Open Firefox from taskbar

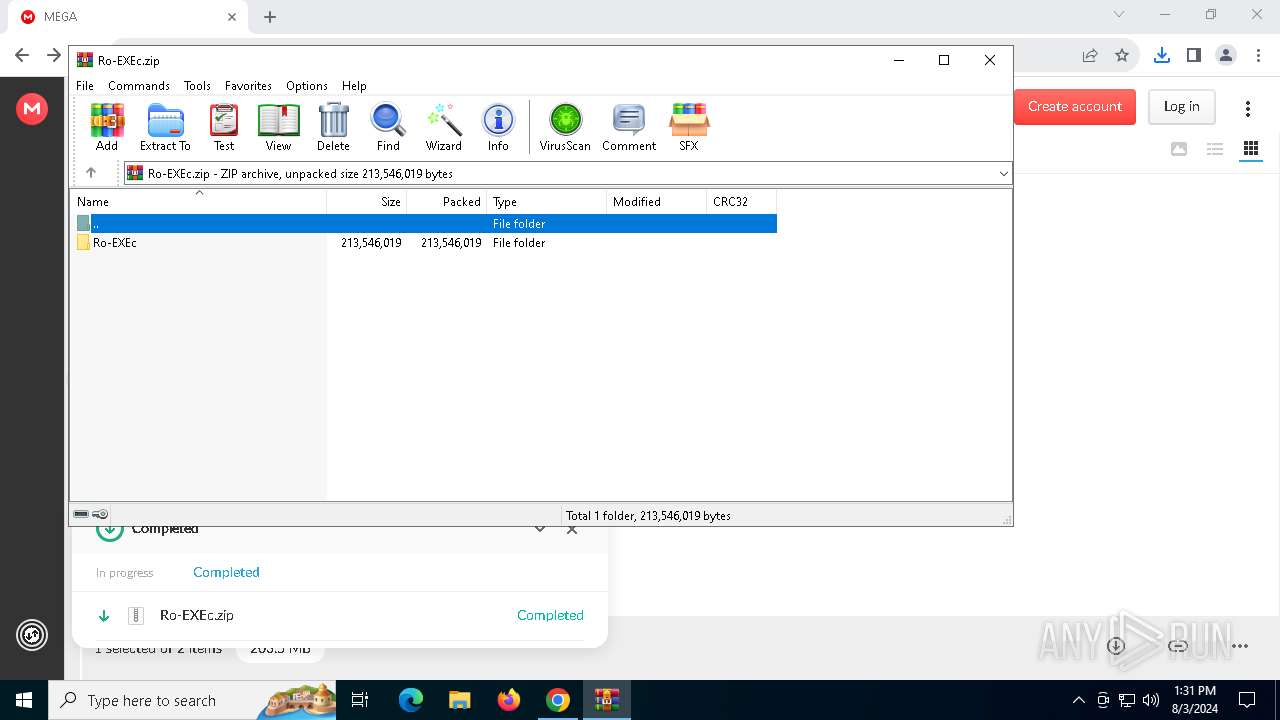509,700
